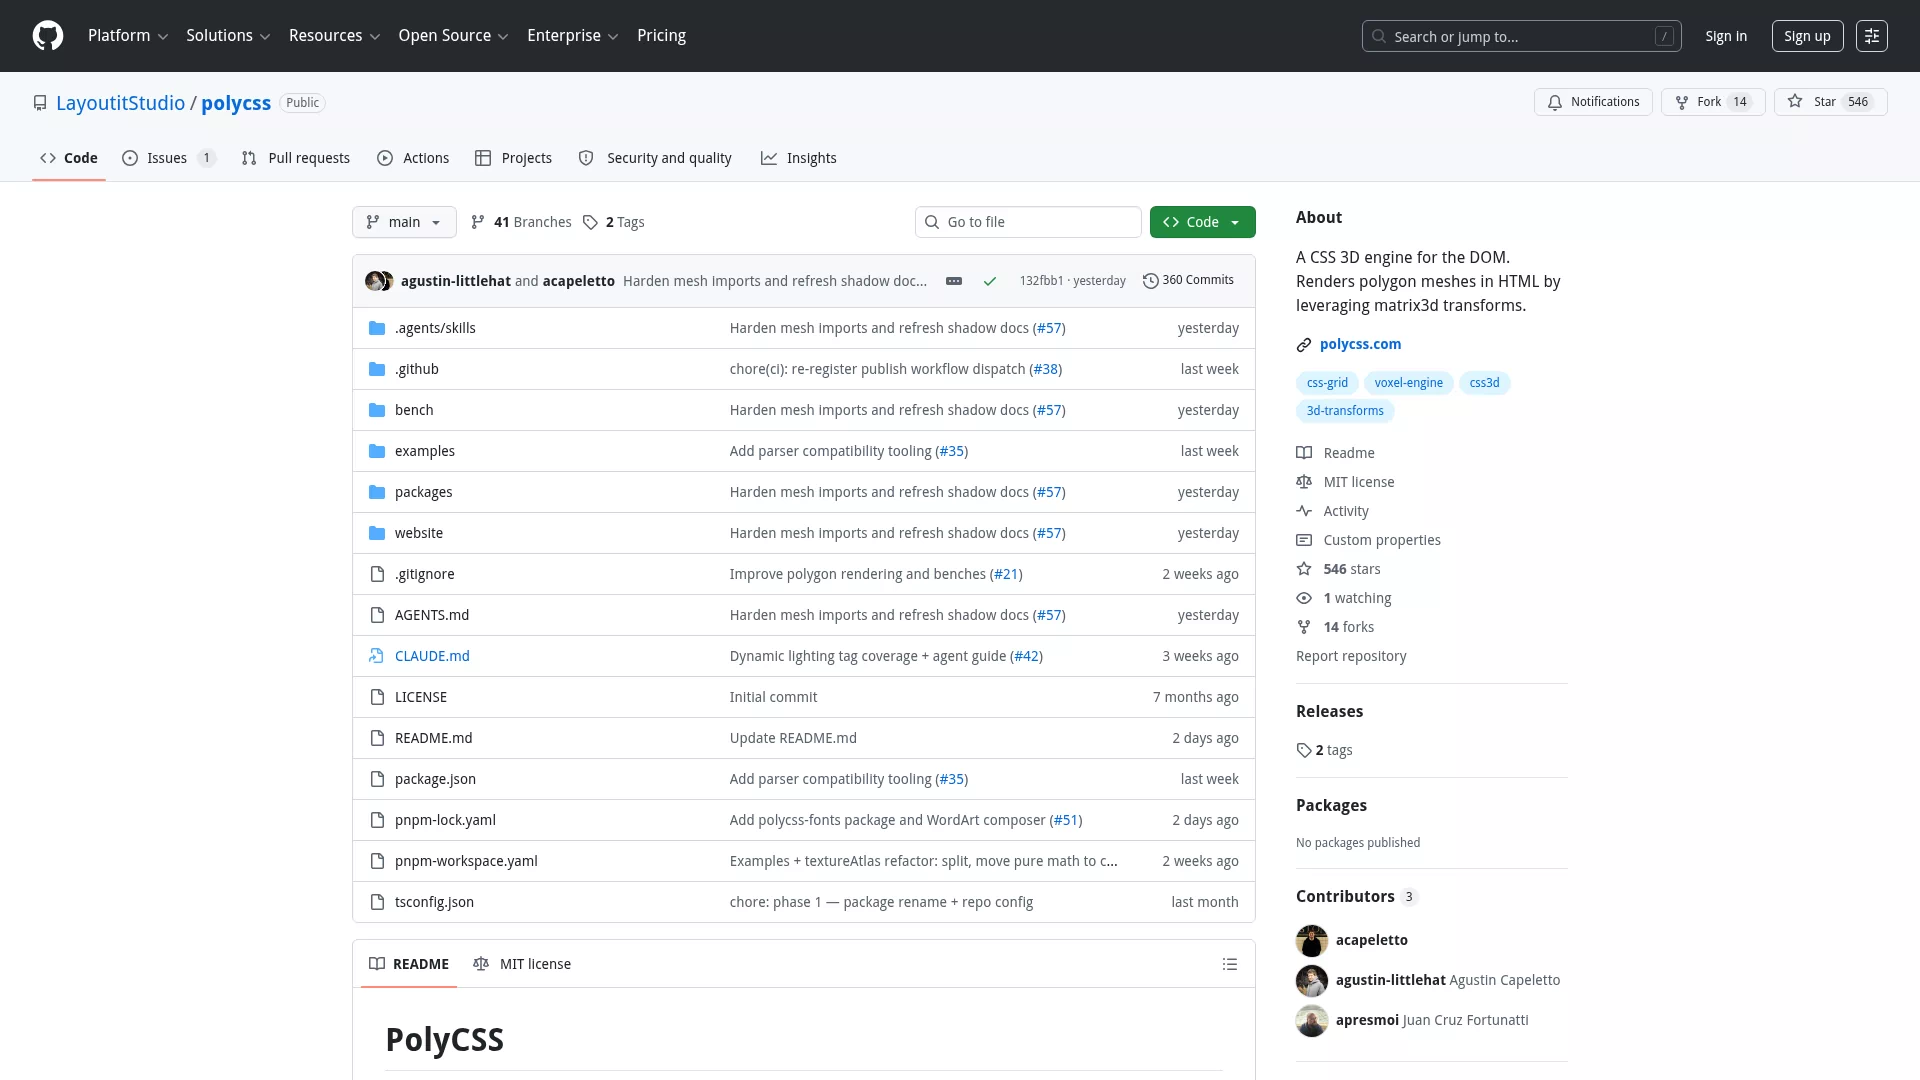1920x1080 pixels.
Task: Expand the Solutions menu
Action: click(228, 36)
